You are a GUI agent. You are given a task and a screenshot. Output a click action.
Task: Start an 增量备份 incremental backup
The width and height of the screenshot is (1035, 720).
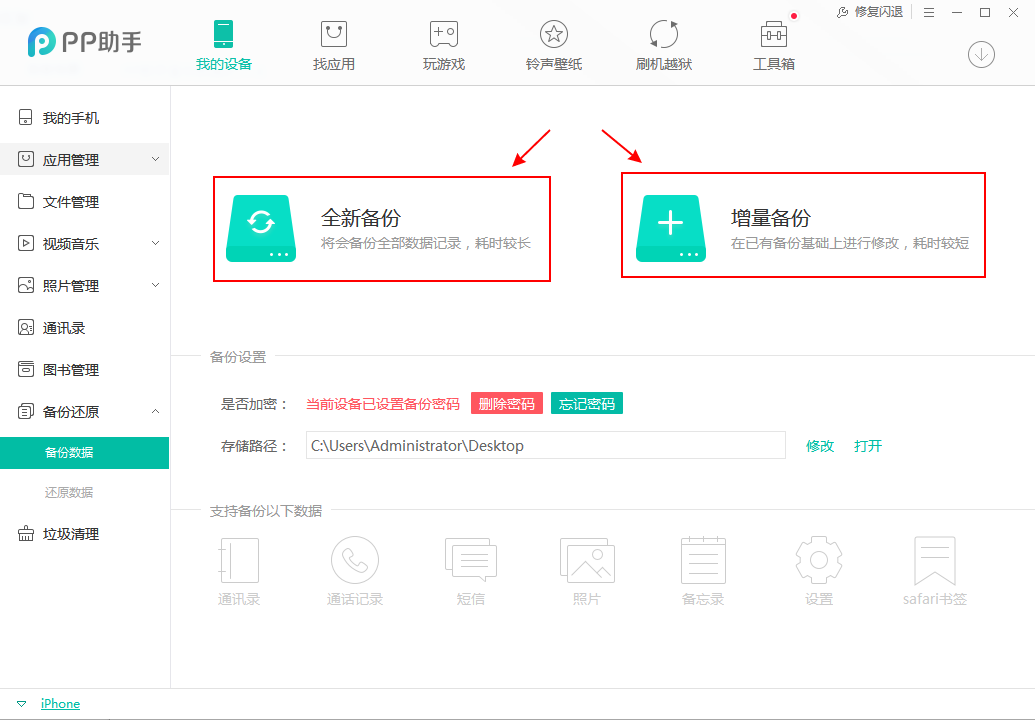[803, 225]
